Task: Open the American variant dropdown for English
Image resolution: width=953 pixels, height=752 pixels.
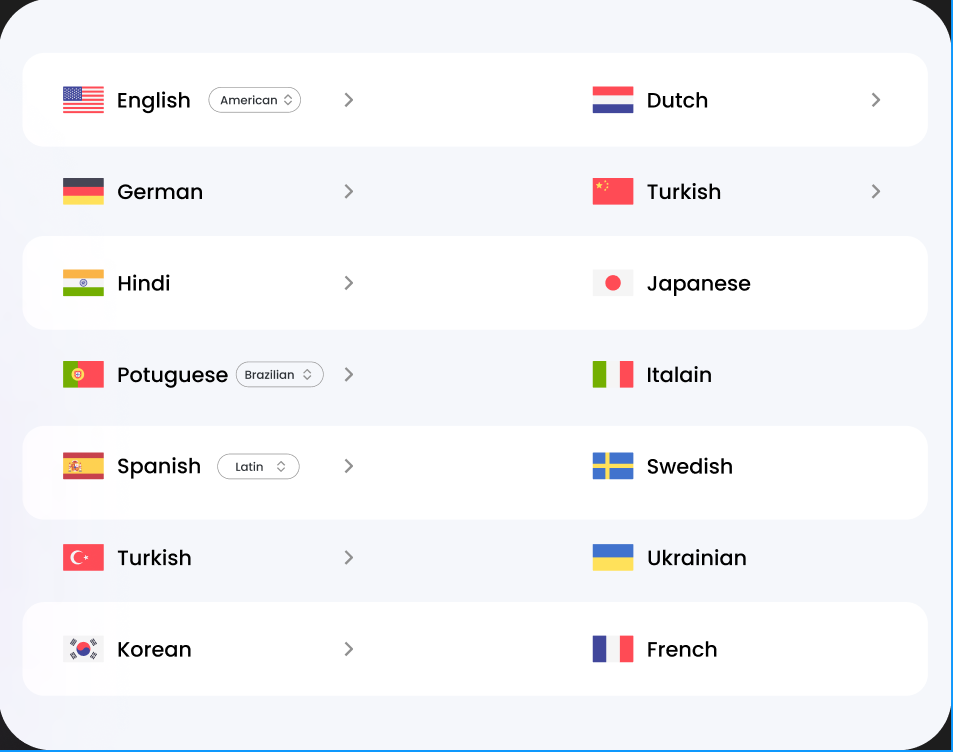Action: click(x=254, y=100)
